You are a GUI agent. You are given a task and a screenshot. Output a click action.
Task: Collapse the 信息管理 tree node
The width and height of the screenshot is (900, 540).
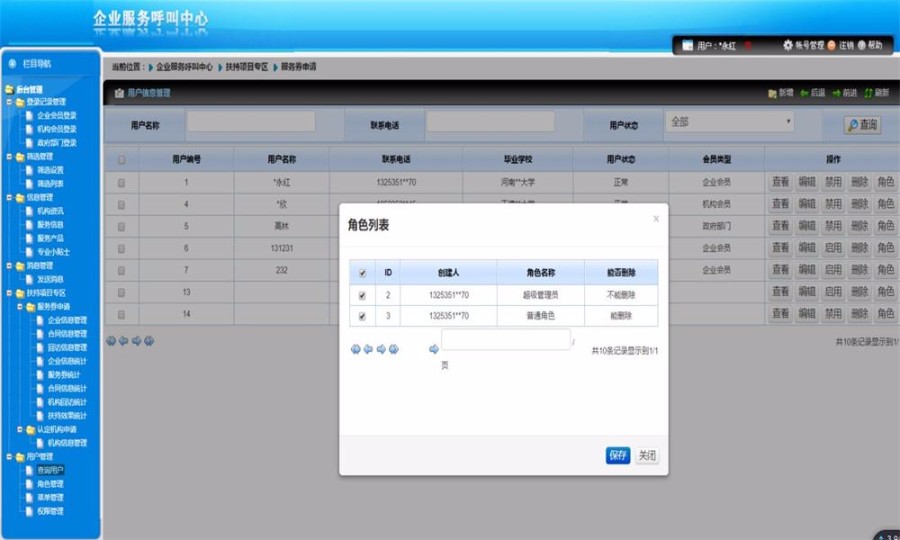pyautogui.click(x=9, y=197)
